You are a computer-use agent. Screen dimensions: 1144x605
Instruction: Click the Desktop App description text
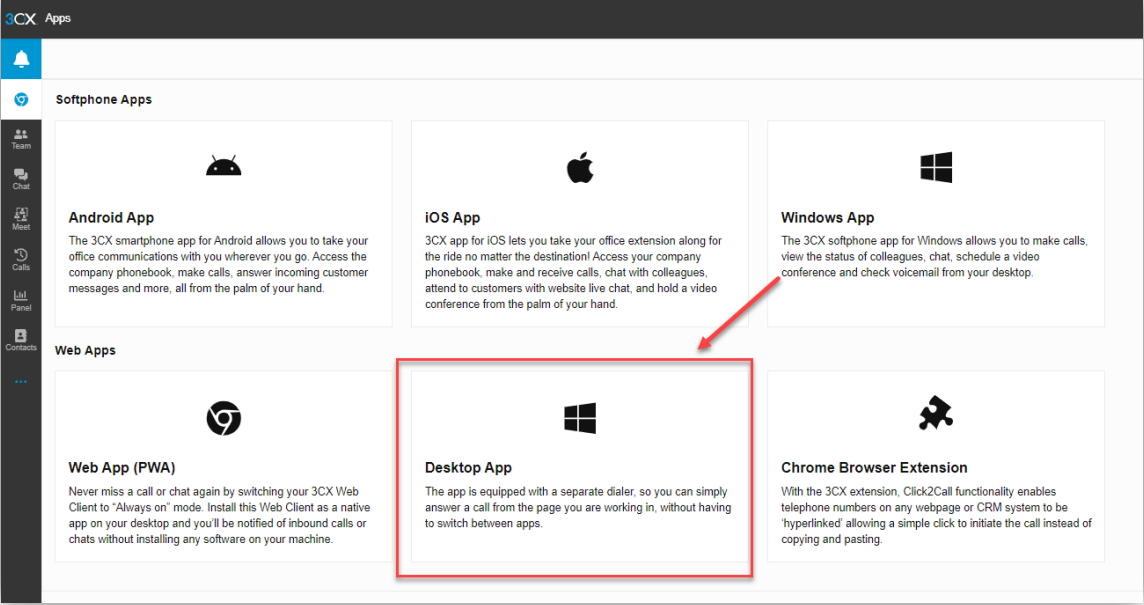coord(578,507)
